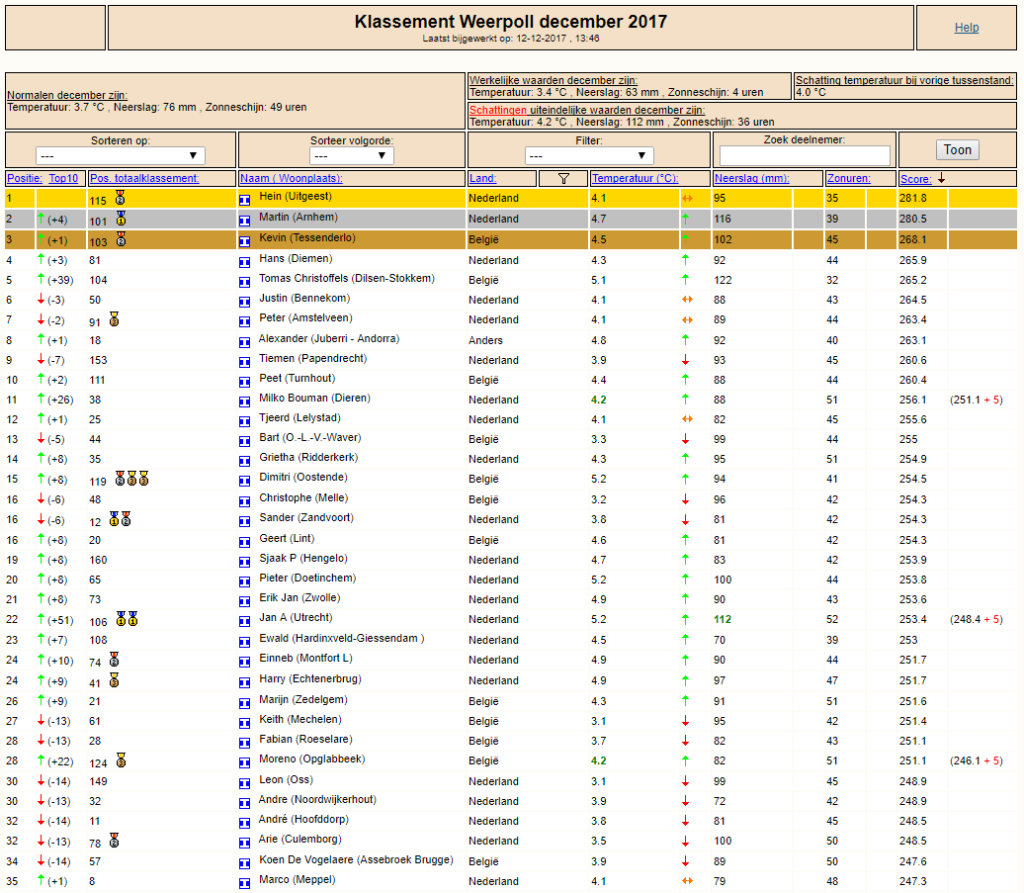Sort by the Temperatuur (°C) column header
This screenshot has height=893, width=1024.
click(635, 178)
